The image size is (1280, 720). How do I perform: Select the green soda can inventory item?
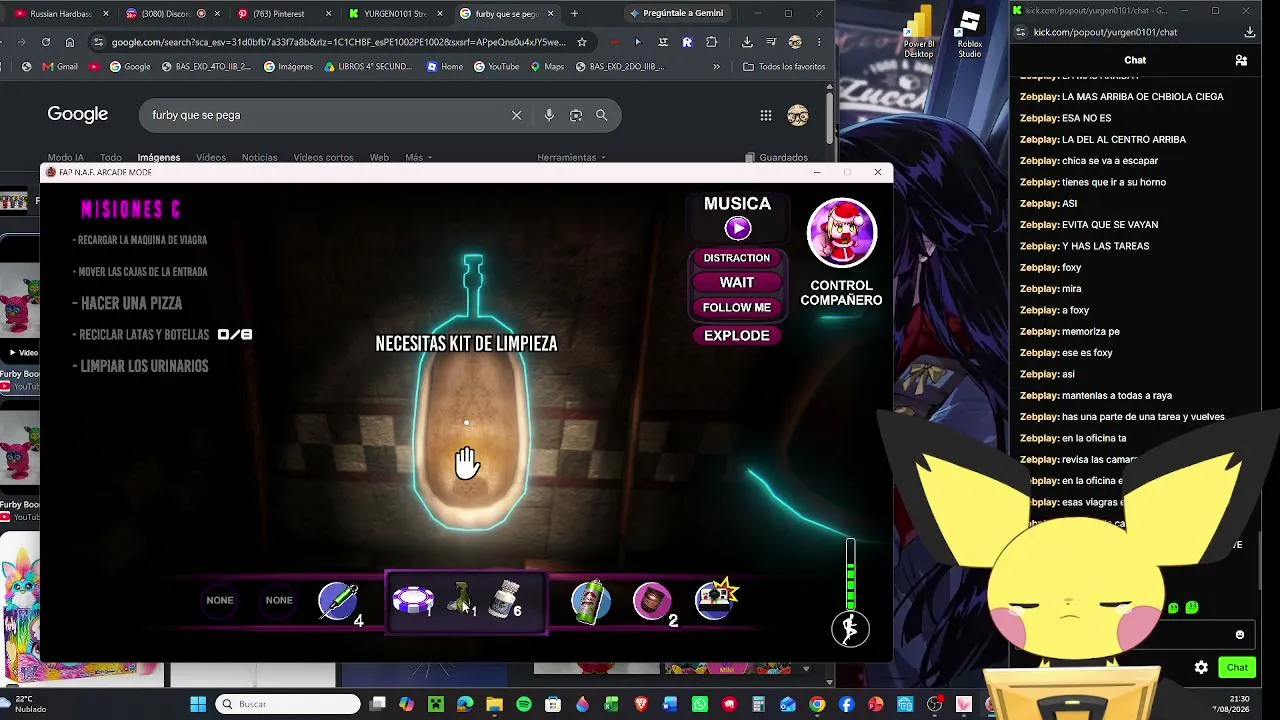(x=590, y=602)
